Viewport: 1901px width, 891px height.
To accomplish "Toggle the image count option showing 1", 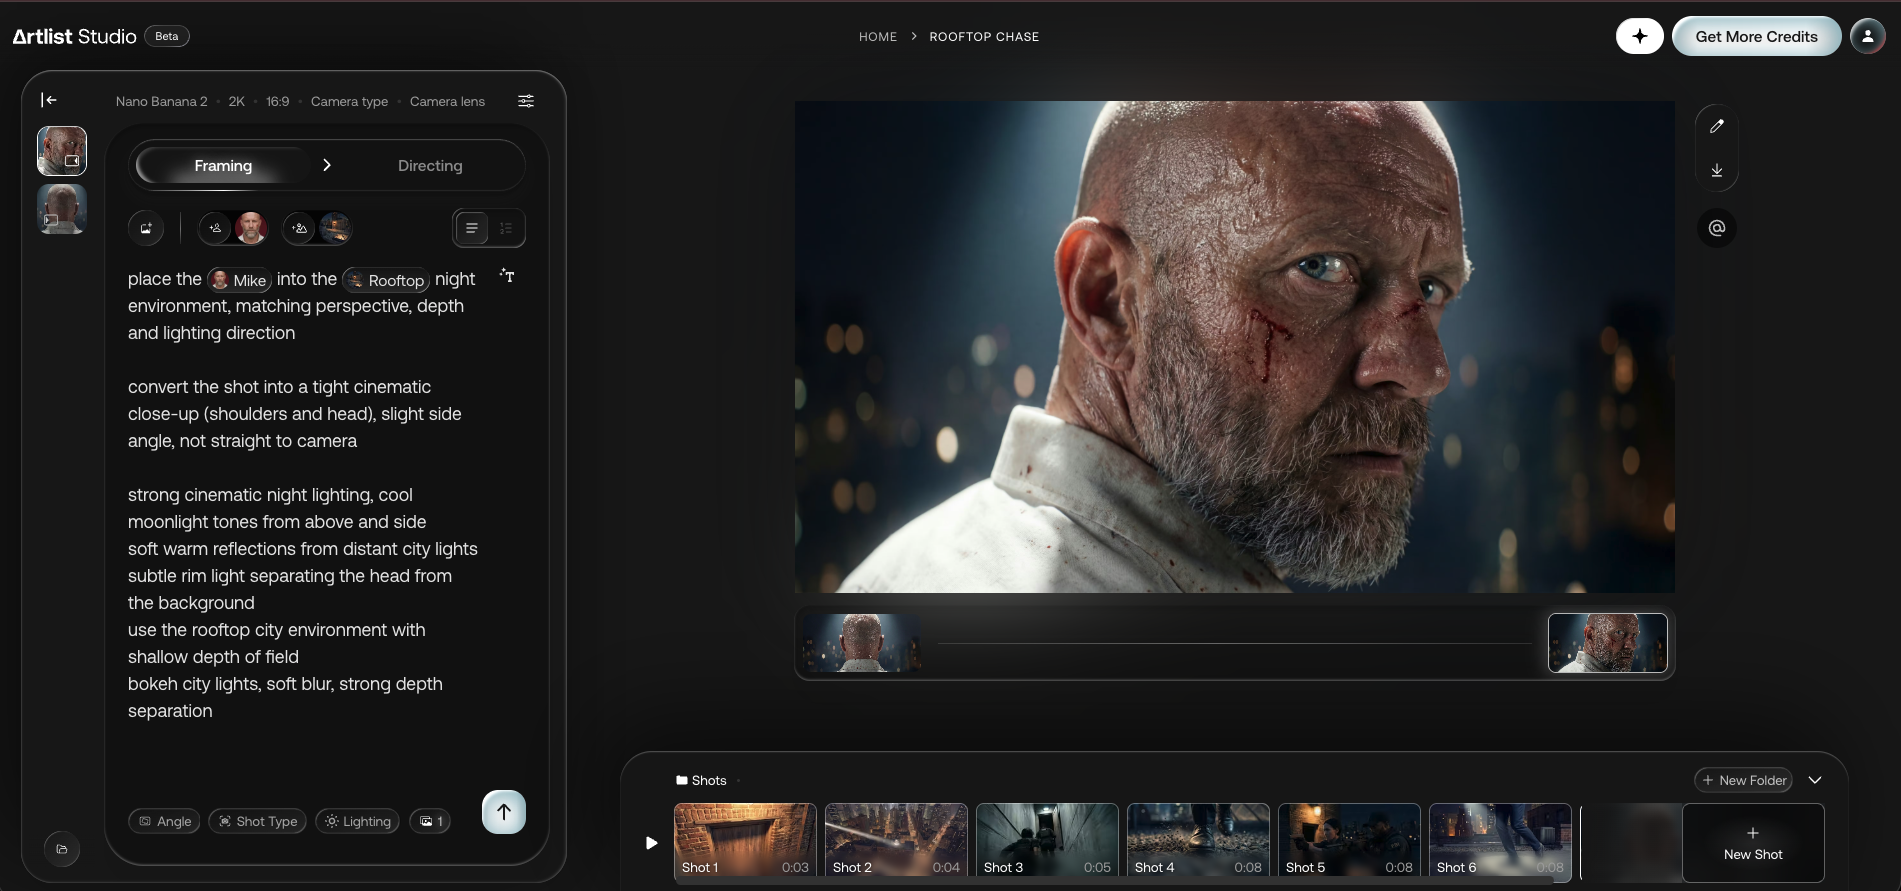I will (431, 821).
